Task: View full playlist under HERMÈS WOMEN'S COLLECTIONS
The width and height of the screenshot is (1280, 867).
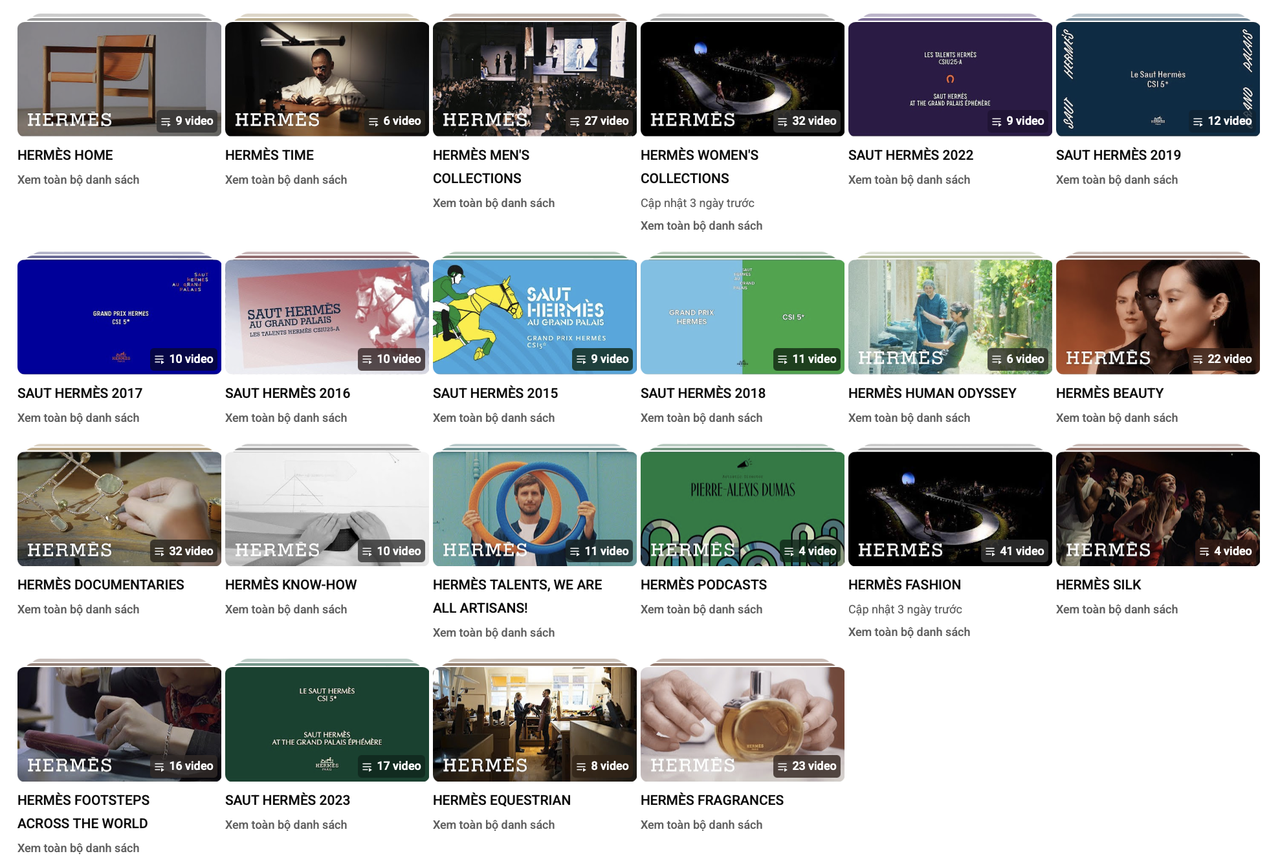Action: 702,226
